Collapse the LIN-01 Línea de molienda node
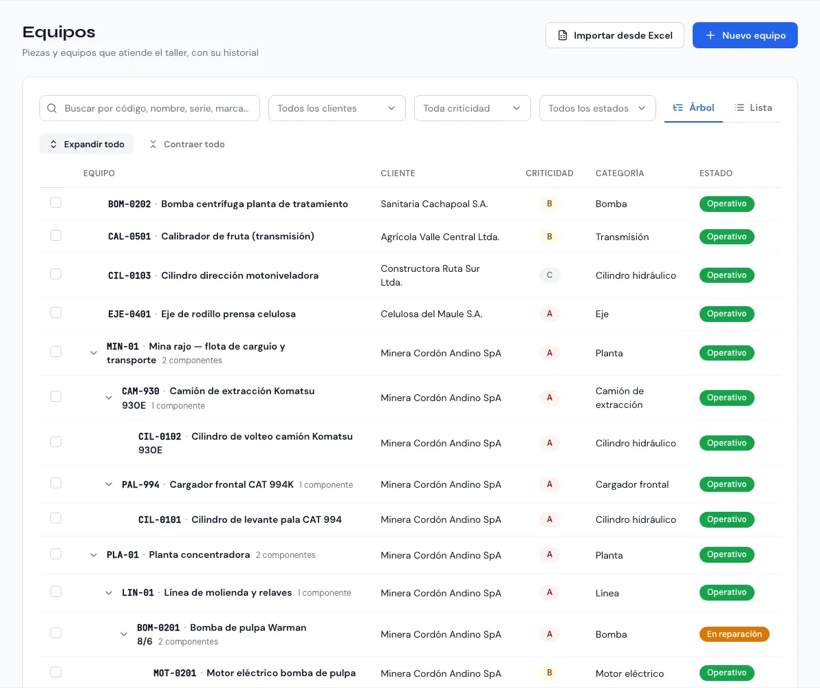Viewport: 820px width, 688px height. [109, 593]
